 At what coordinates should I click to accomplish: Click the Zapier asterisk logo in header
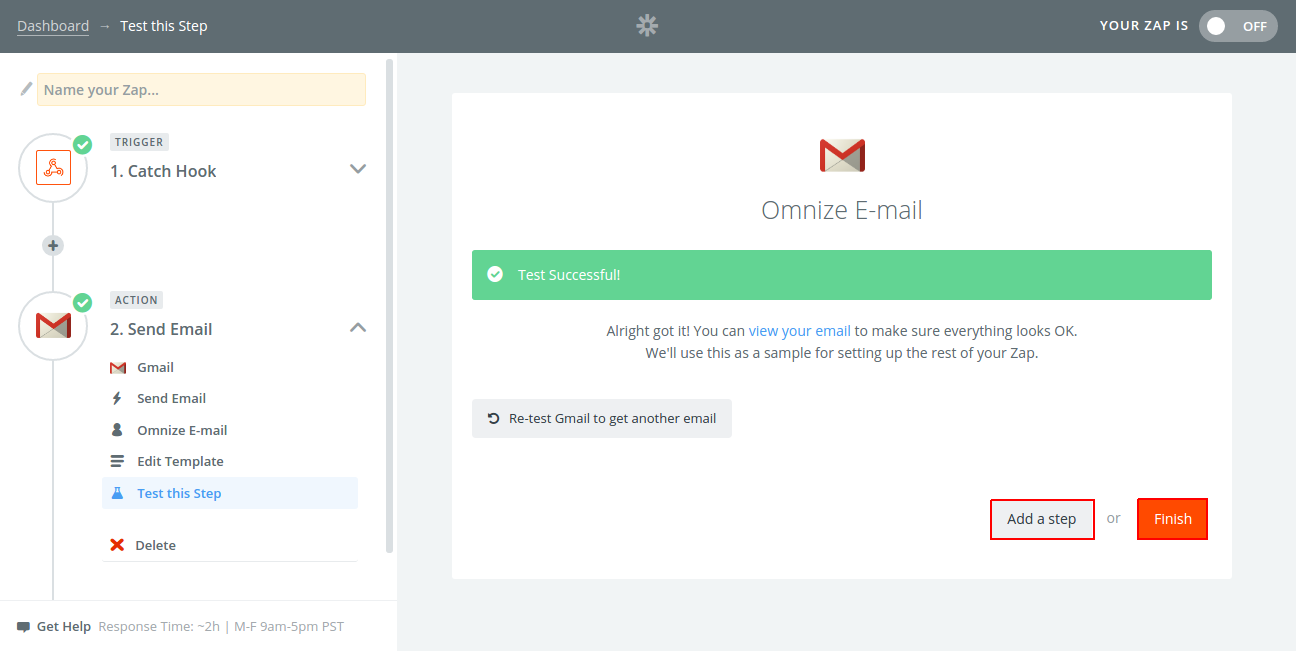[x=648, y=26]
